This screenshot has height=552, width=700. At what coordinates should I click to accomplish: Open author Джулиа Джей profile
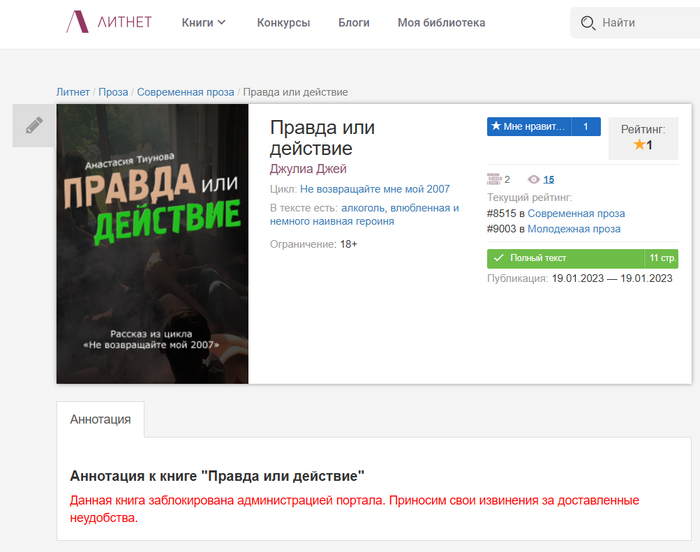(x=308, y=169)
